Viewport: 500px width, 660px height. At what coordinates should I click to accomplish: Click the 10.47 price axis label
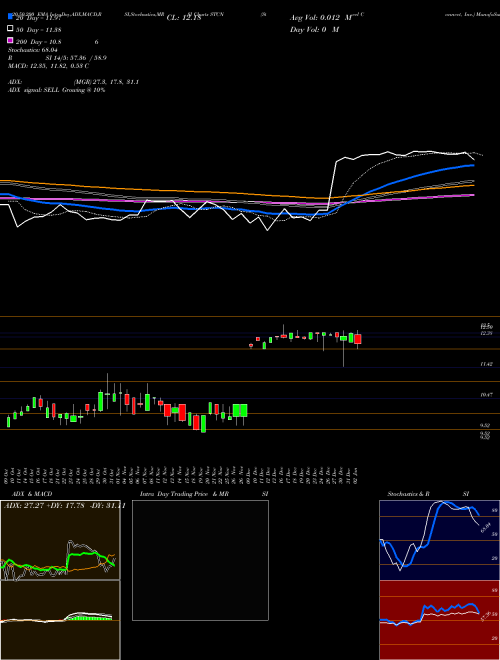[486, 395]
